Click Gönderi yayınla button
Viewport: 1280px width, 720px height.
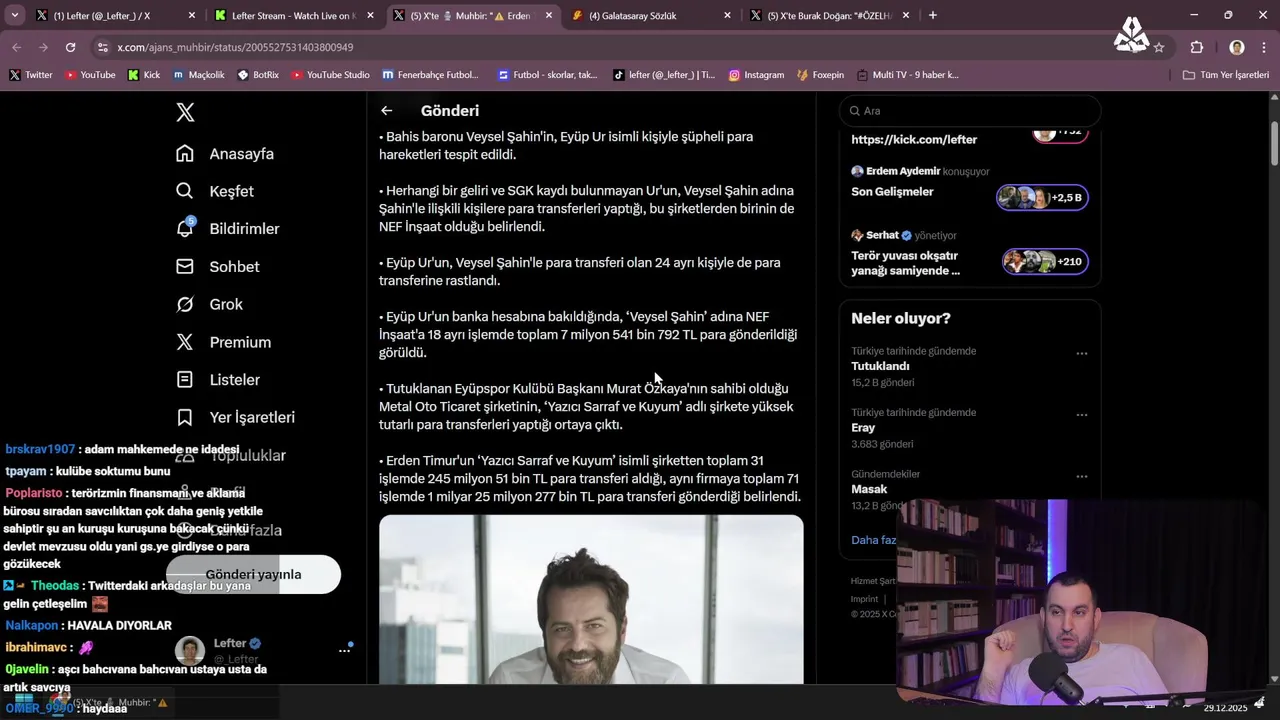point(253,575)
